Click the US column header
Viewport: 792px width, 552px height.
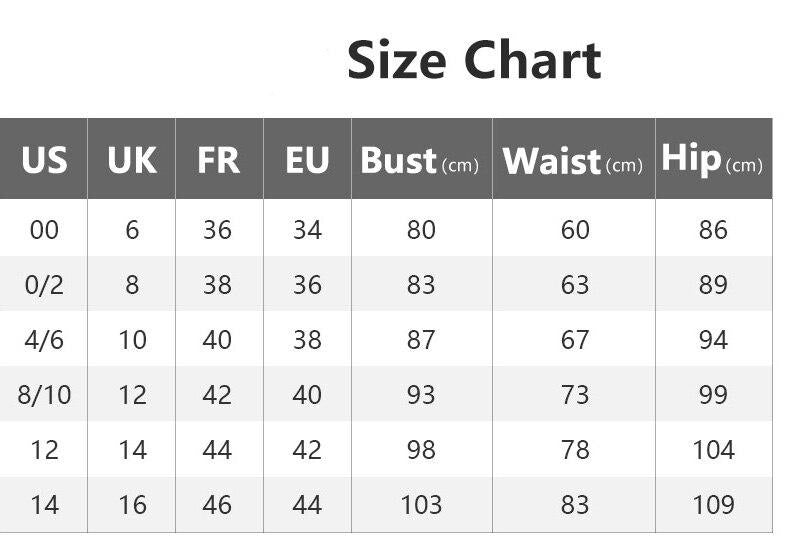coord(44,160)
